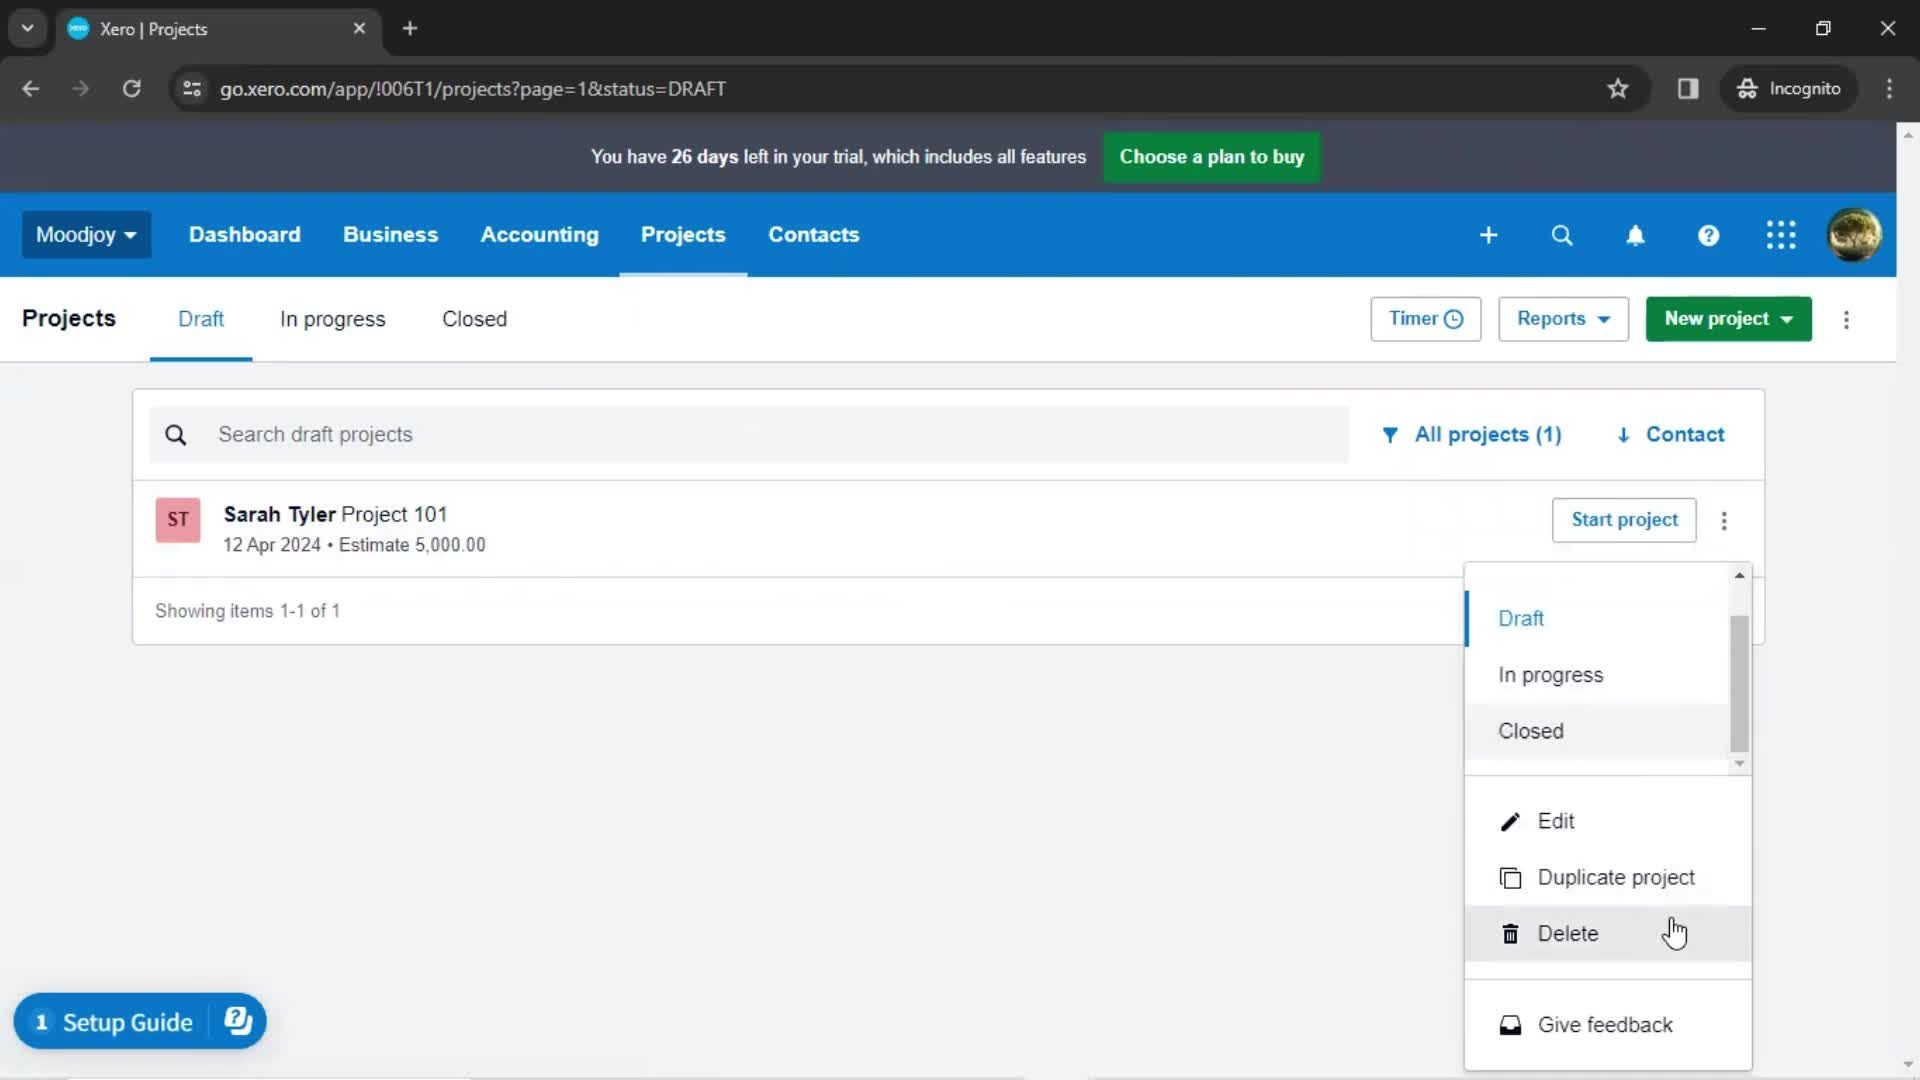Choose Edit from the project menu
This screenshot has height=1080, width=1920.
click(1608, 822)
